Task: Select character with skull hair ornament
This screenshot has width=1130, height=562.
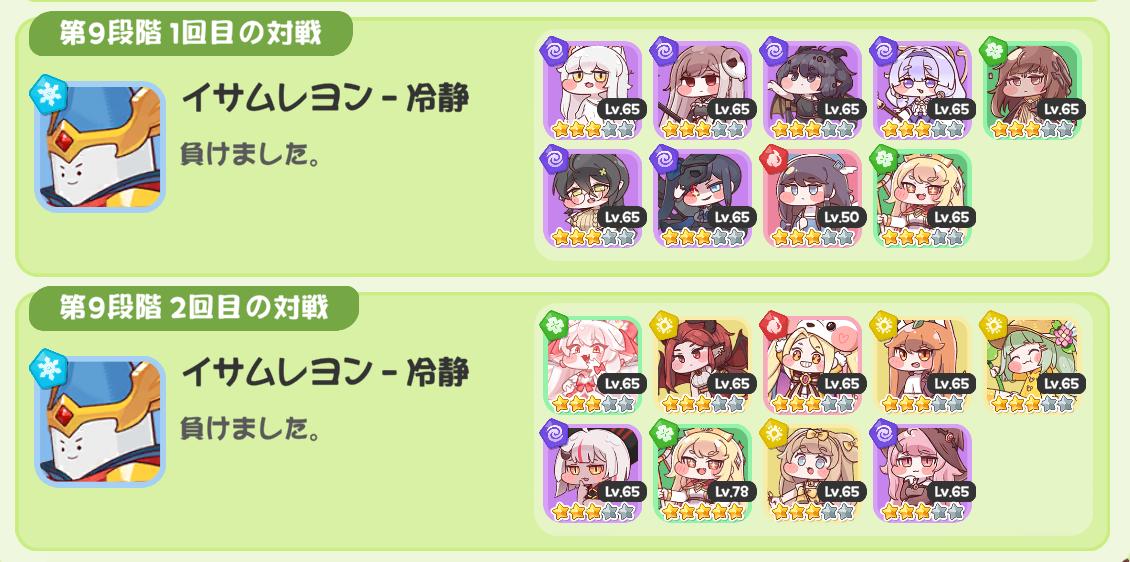Action: click(703, 90)
